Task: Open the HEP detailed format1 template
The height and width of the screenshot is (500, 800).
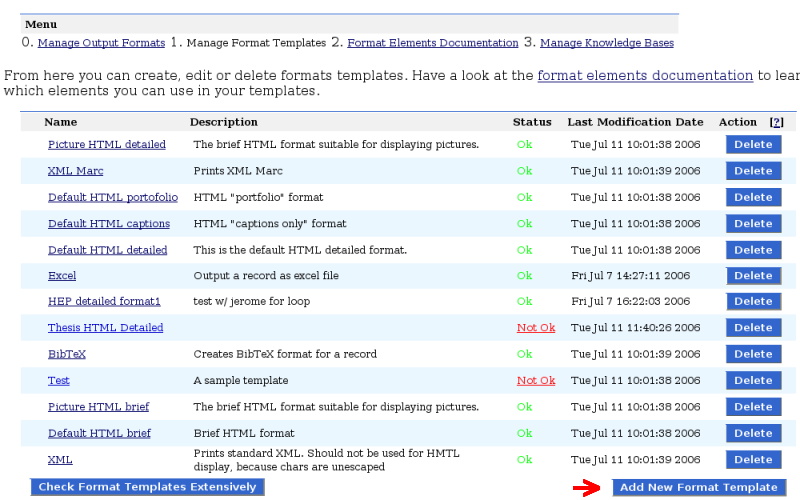Action: coord(104,301)
